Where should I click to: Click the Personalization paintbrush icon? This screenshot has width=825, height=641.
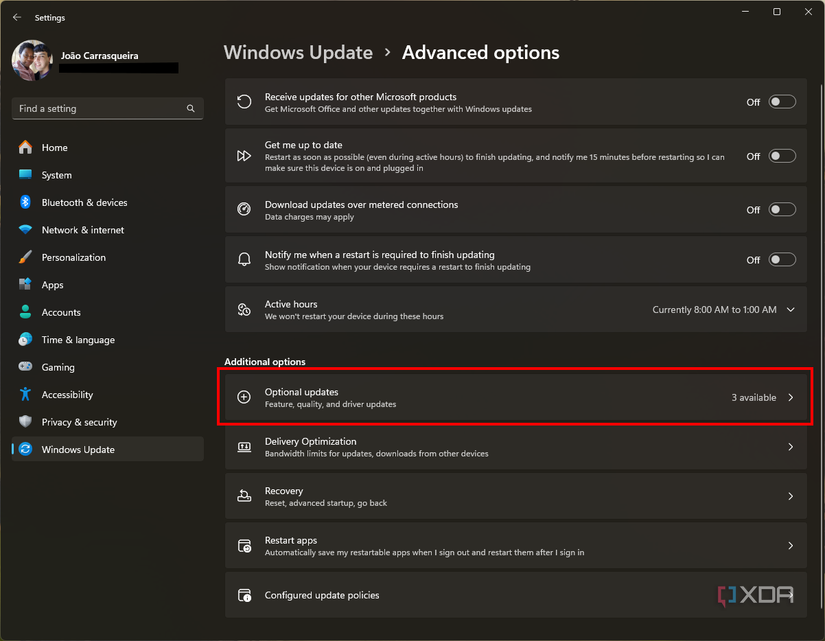click(25, 257)
